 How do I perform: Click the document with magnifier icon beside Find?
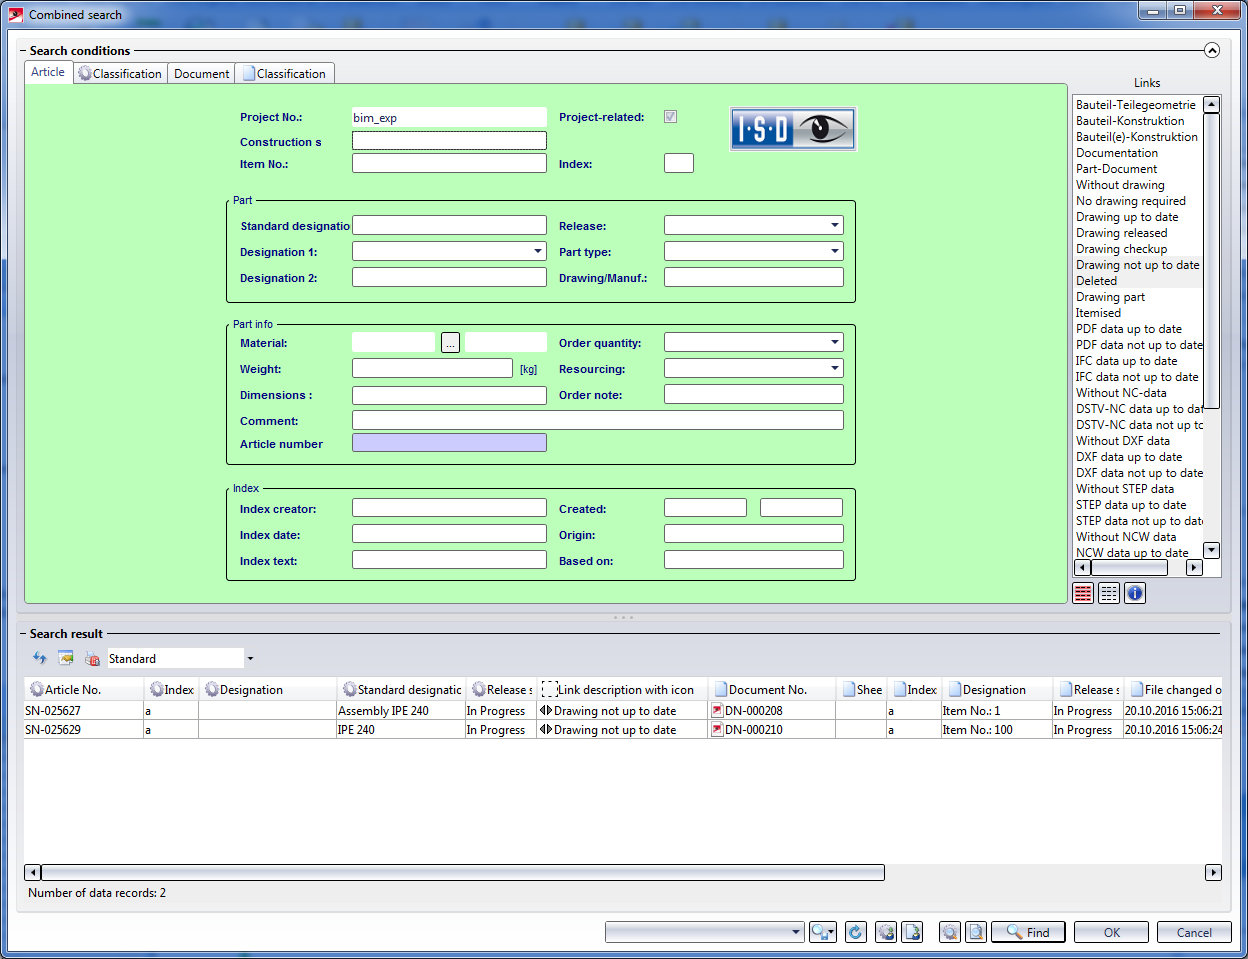[976, 932]
